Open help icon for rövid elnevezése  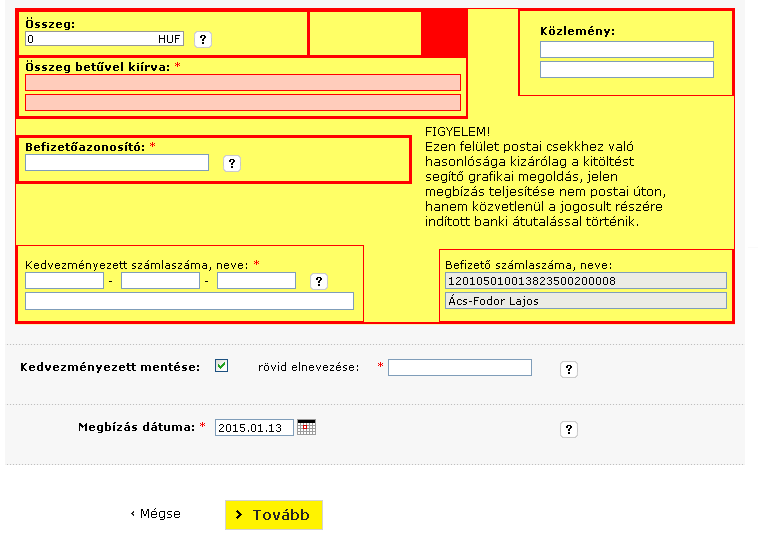click(569, 369)
